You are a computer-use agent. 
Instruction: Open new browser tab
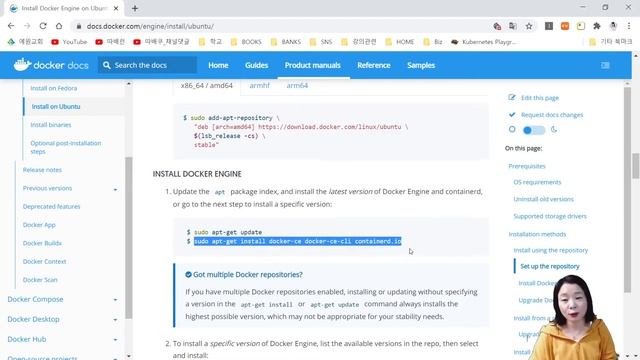pyautogui.click(x=135, y=8)
